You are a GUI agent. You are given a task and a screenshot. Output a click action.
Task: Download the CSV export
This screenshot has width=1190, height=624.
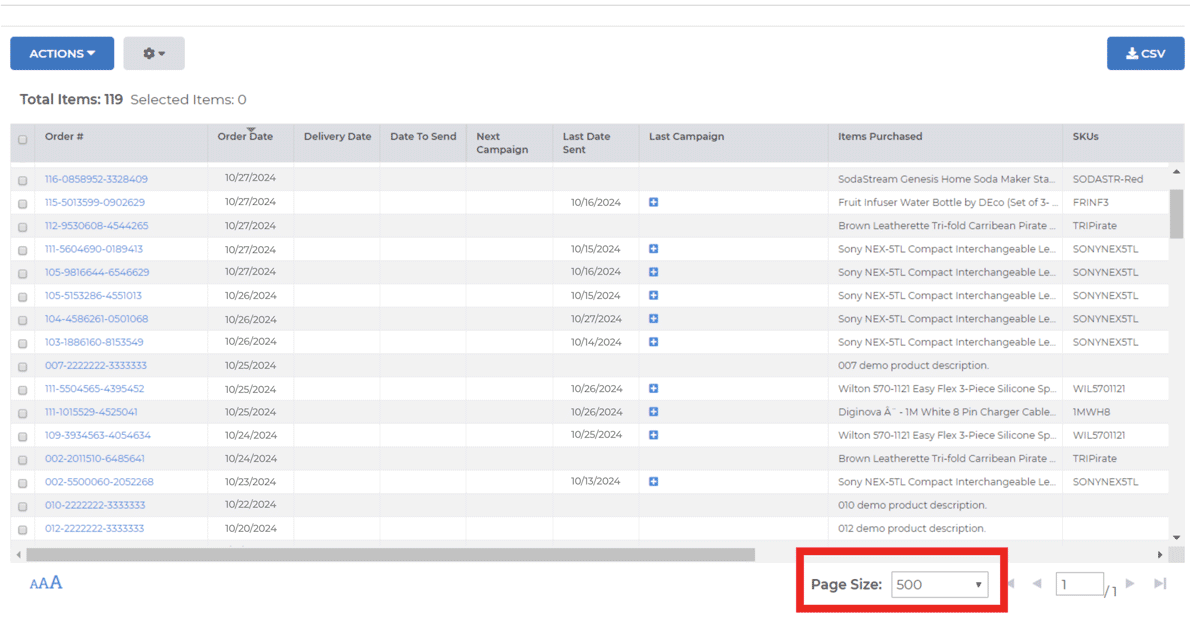1145,54
